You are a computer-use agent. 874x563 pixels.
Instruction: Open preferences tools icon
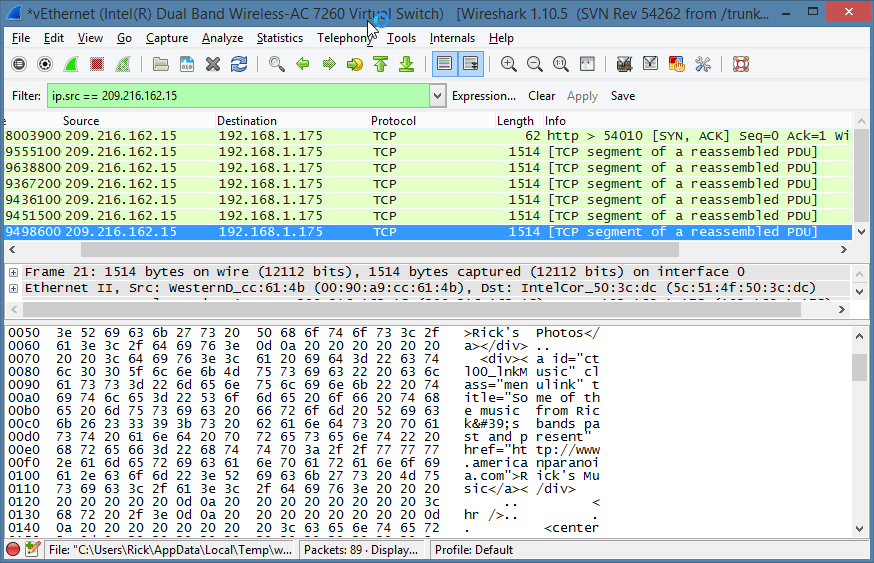(702, 64)
